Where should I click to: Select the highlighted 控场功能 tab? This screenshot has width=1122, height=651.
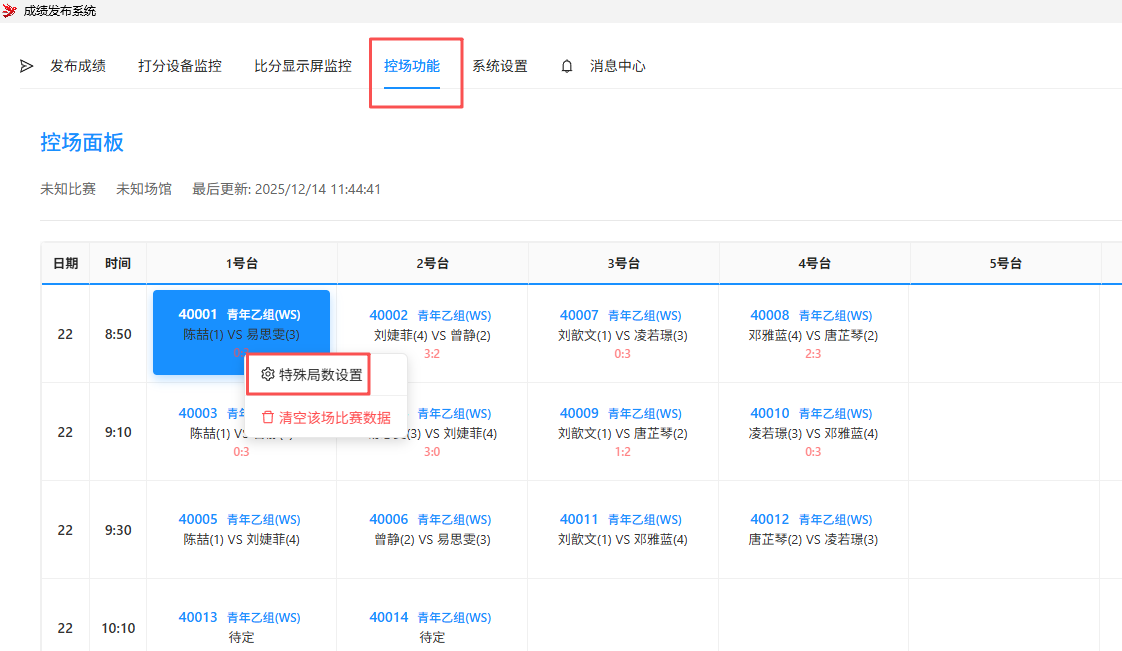click(414, 65)
